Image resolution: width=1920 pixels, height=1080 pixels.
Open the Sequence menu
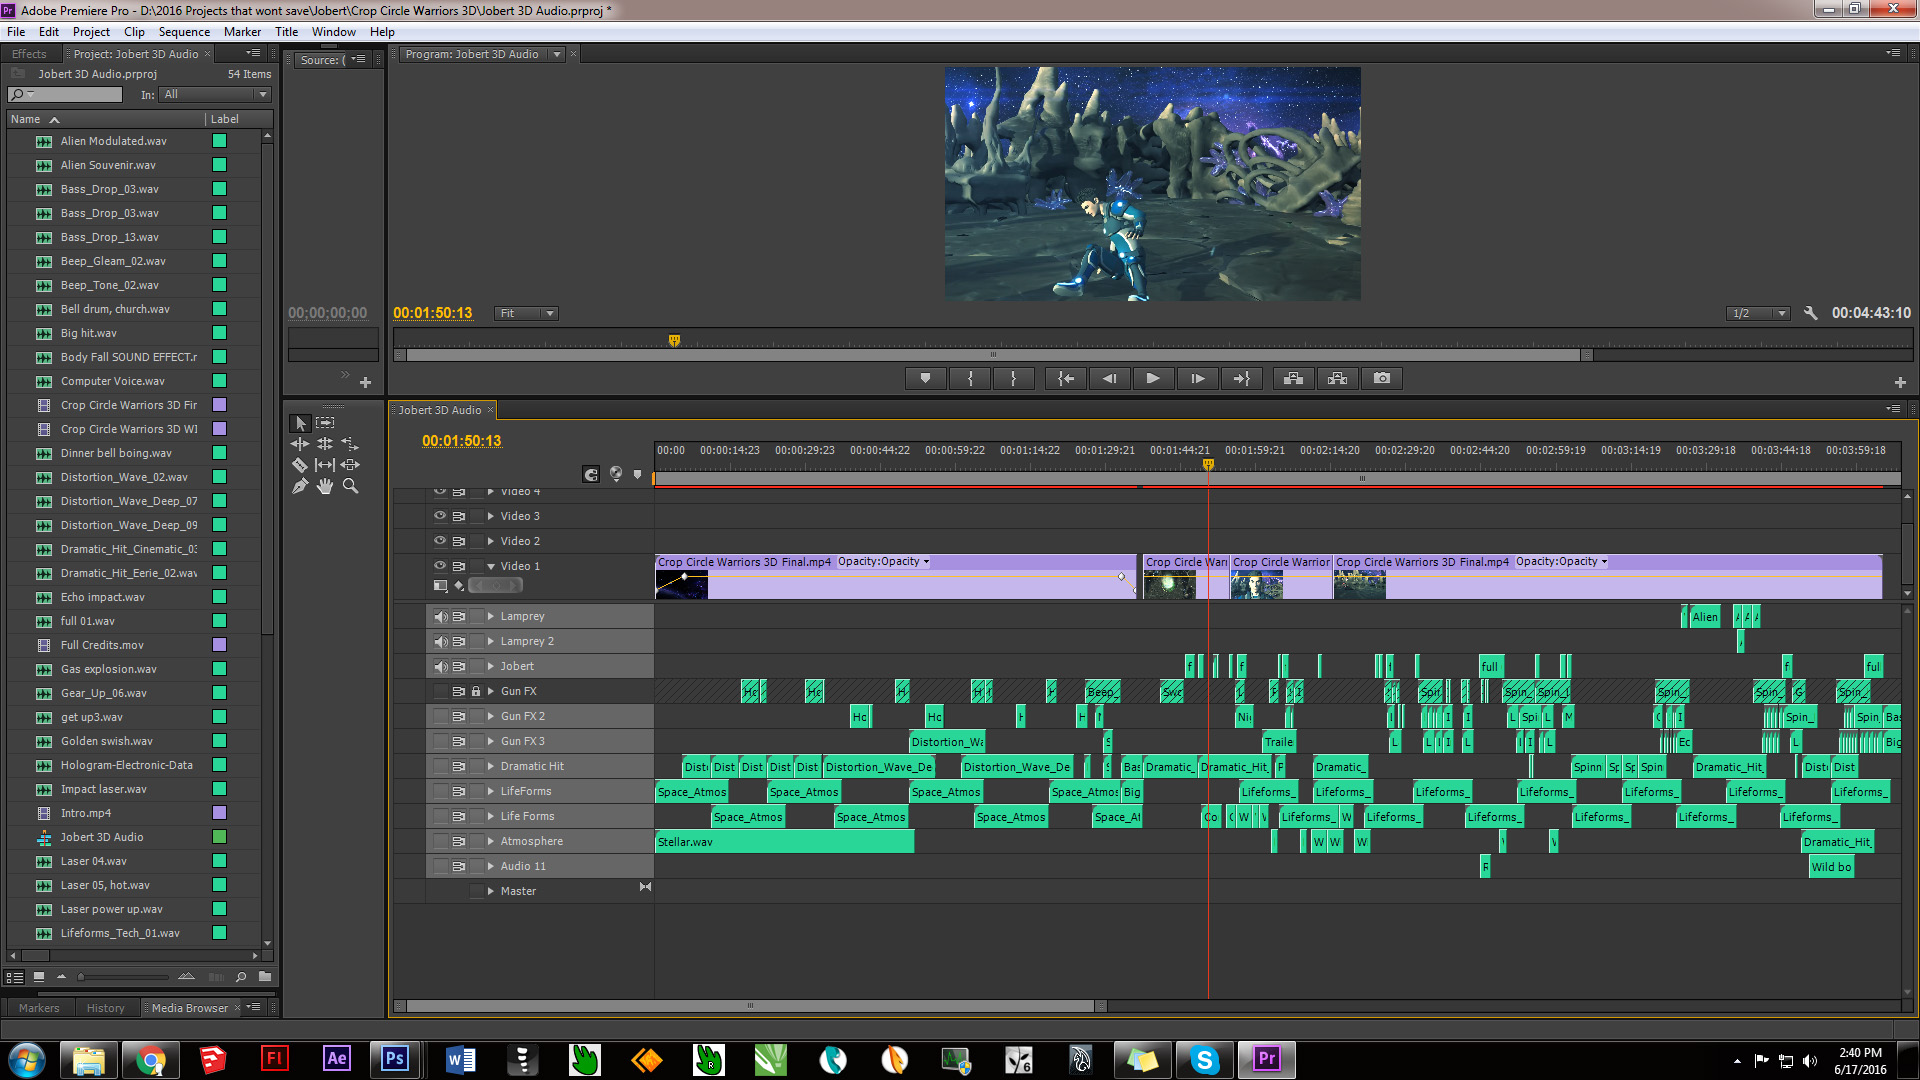[184, 32]
